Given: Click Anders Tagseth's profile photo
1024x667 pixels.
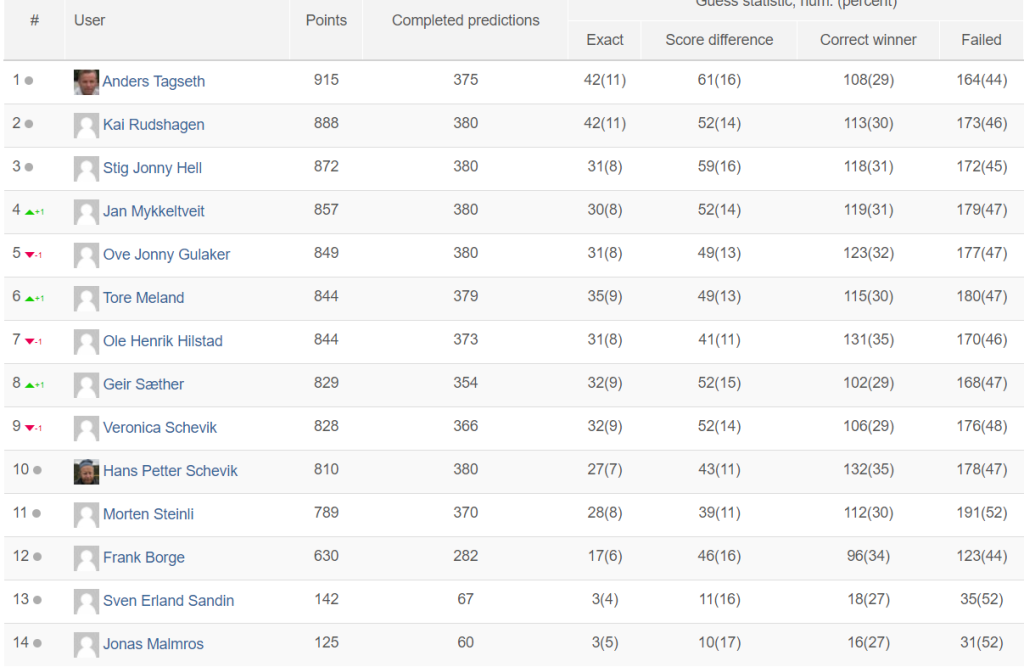Looking at the screenshot, I should click(86, 82).
